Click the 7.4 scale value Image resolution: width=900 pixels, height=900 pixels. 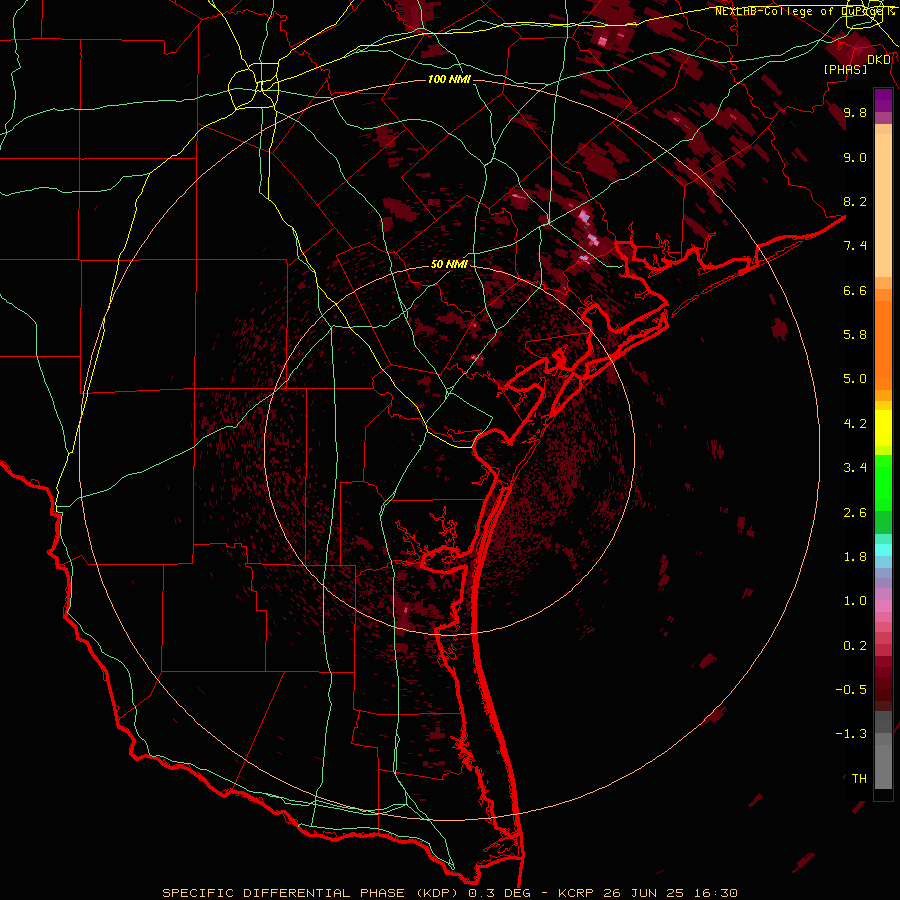[x=855, y=246]
